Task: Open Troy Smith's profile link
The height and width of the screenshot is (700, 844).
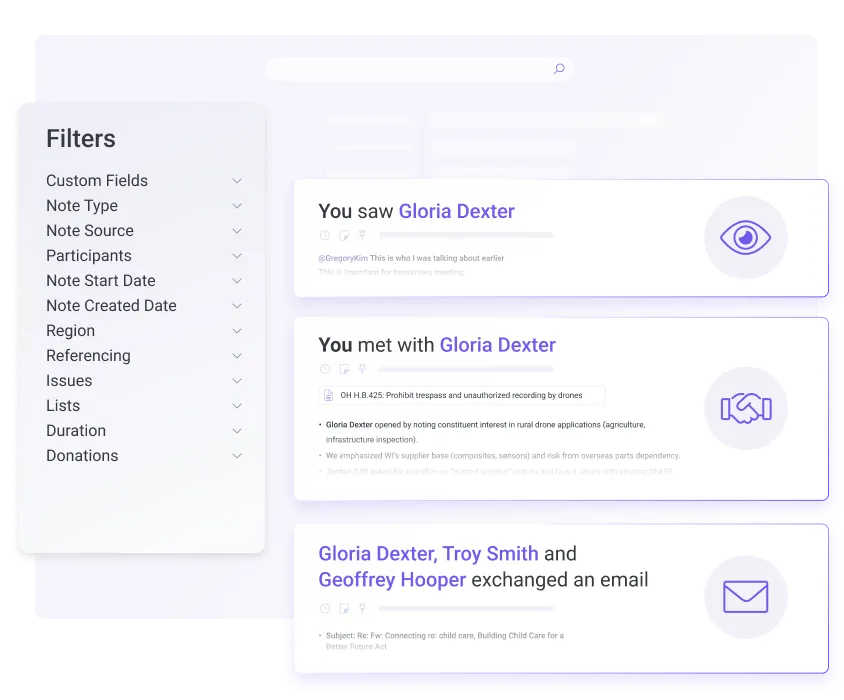Action: (x=491, y=553)
